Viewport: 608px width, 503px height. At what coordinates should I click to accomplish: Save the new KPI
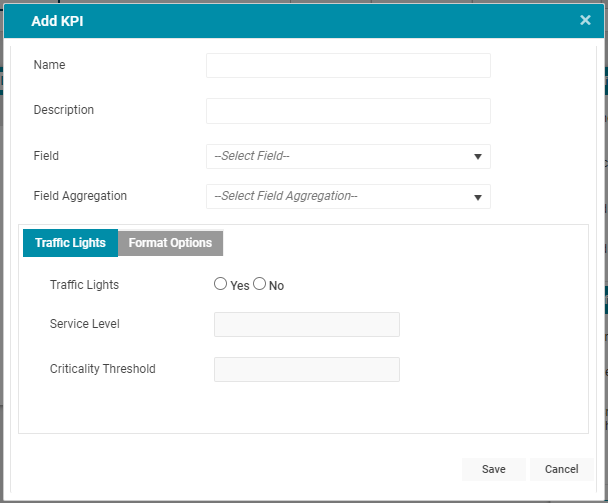[x=494, y=469]
